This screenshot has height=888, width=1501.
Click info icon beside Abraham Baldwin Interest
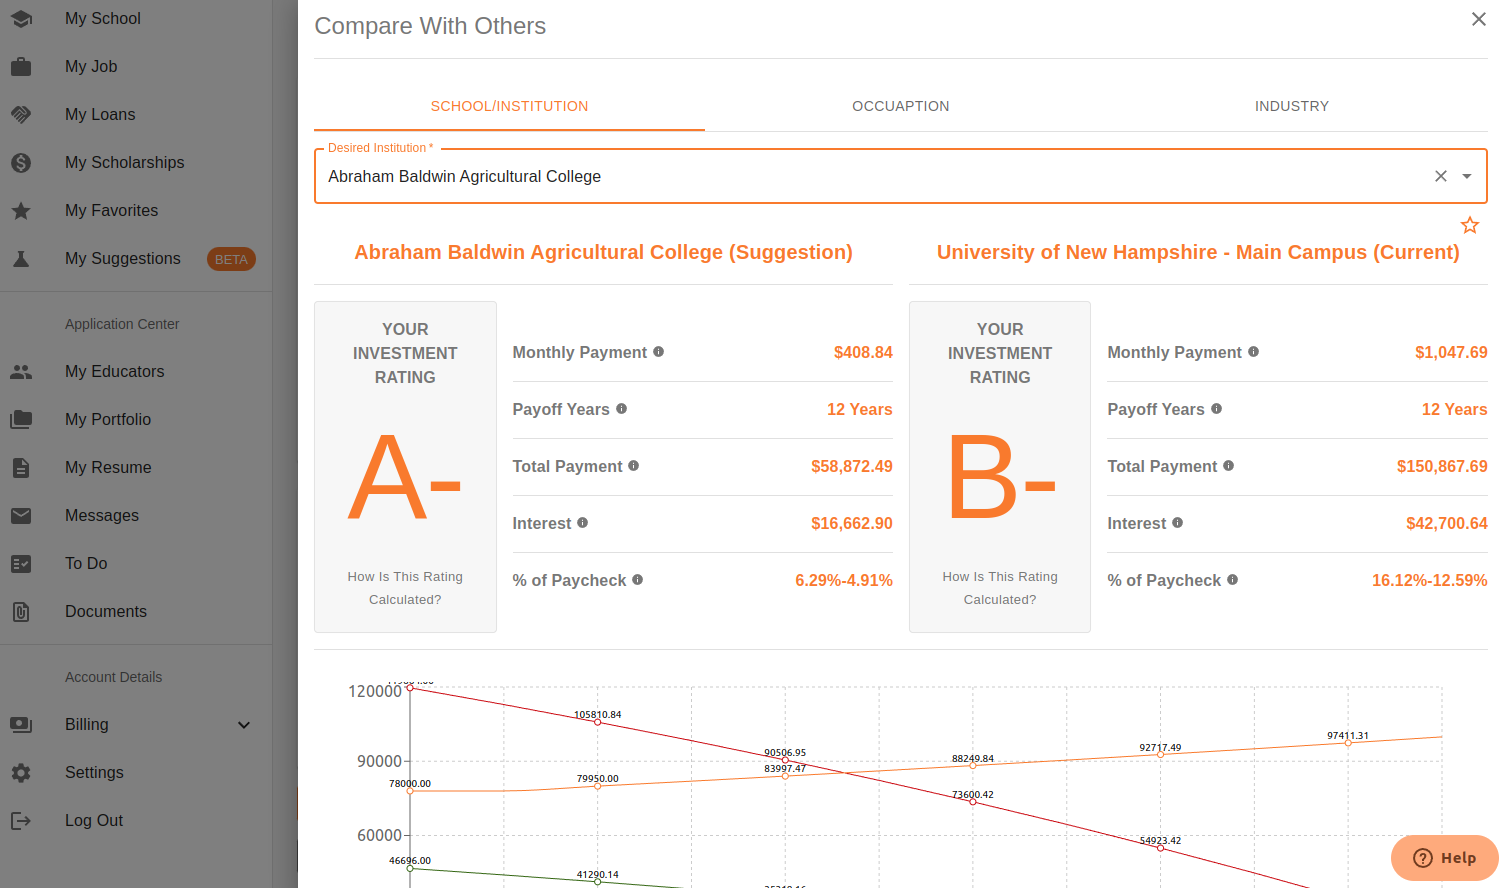click(x=583, y=523)
